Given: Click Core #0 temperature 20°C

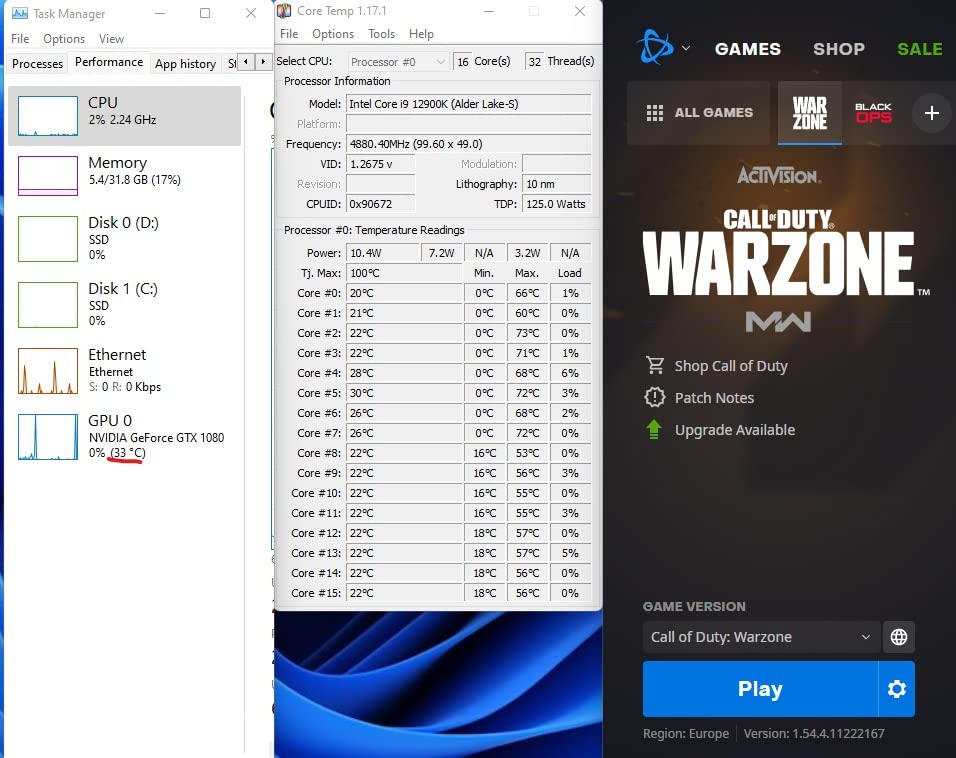Looking at the screenshot, I should (404, 293).
